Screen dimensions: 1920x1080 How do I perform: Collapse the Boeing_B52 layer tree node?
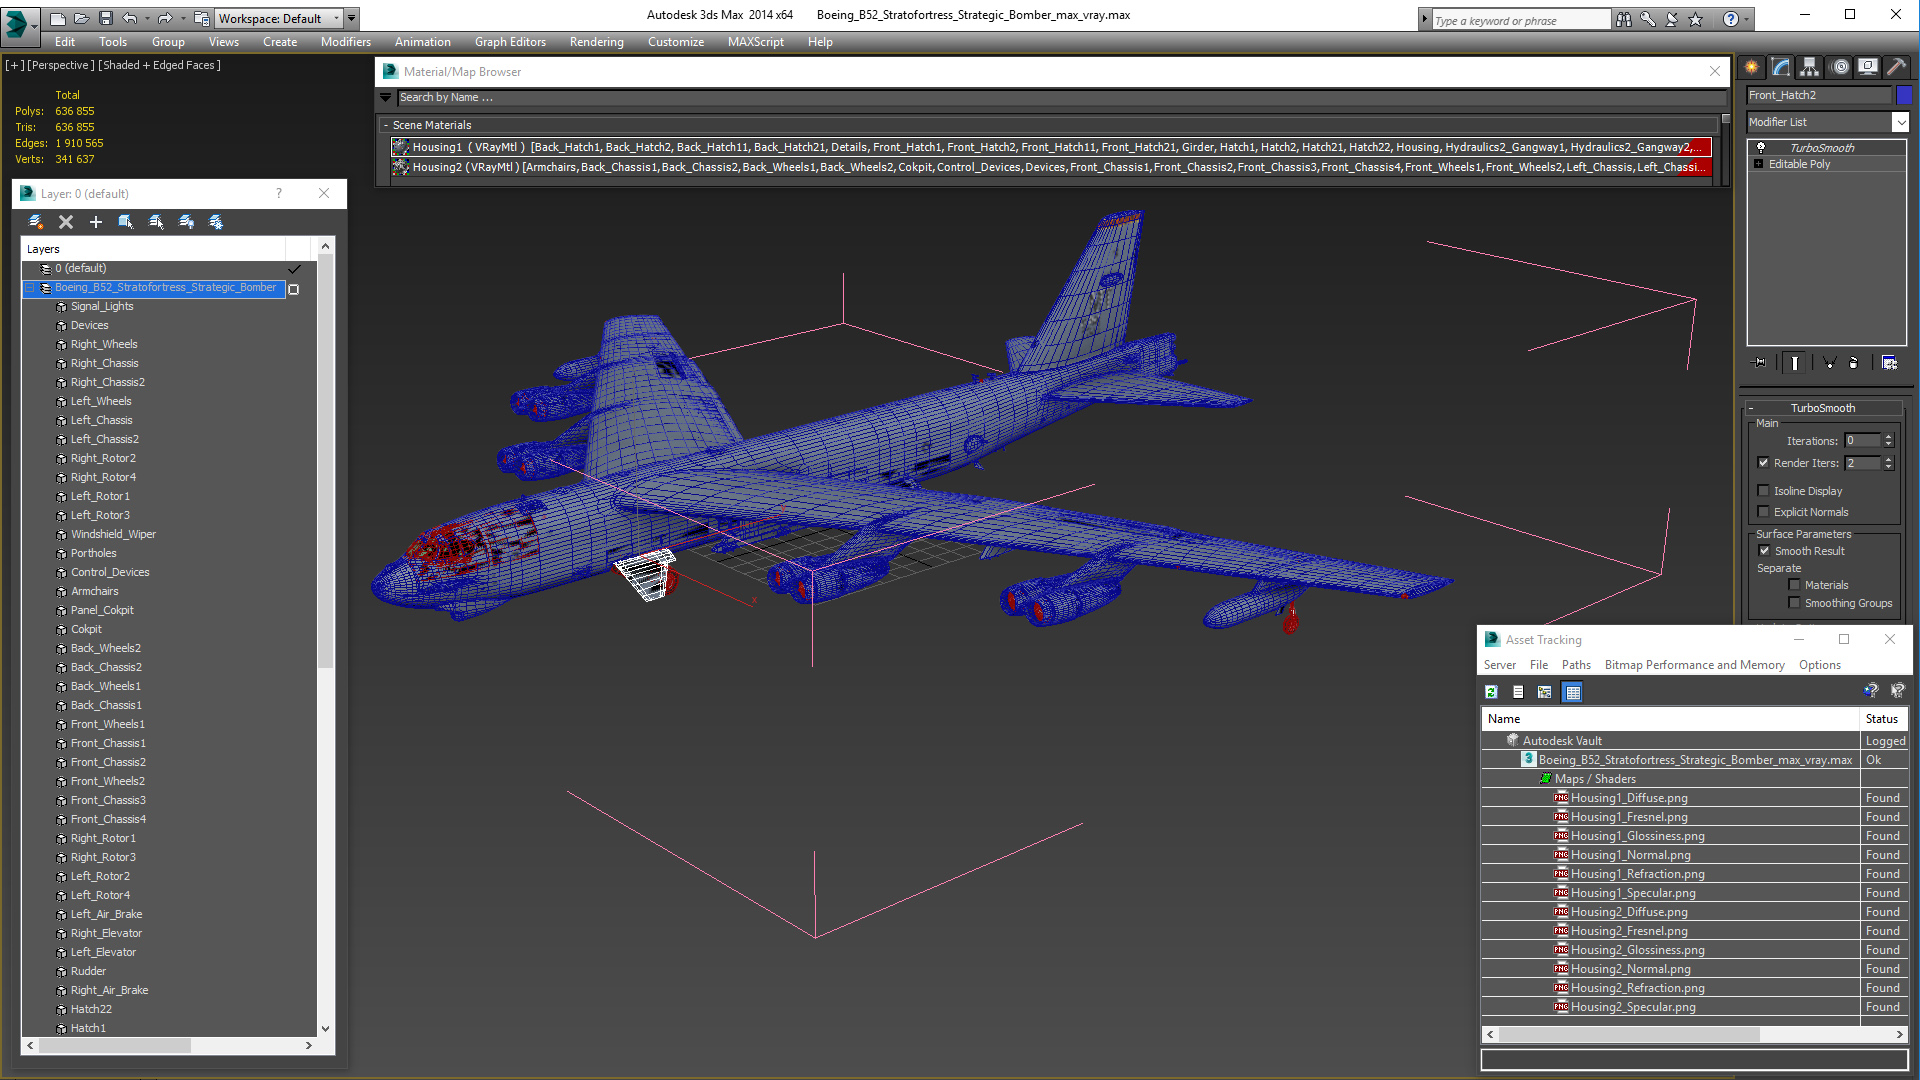30,288
